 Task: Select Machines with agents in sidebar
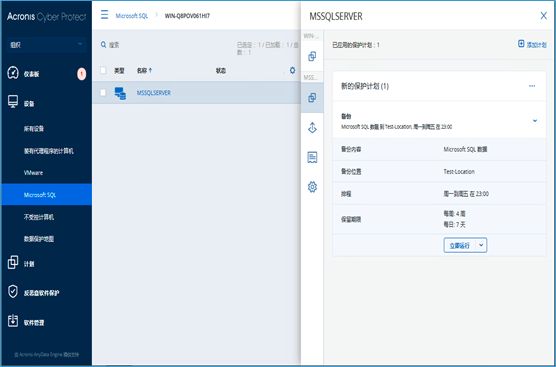tap(49, 151)
